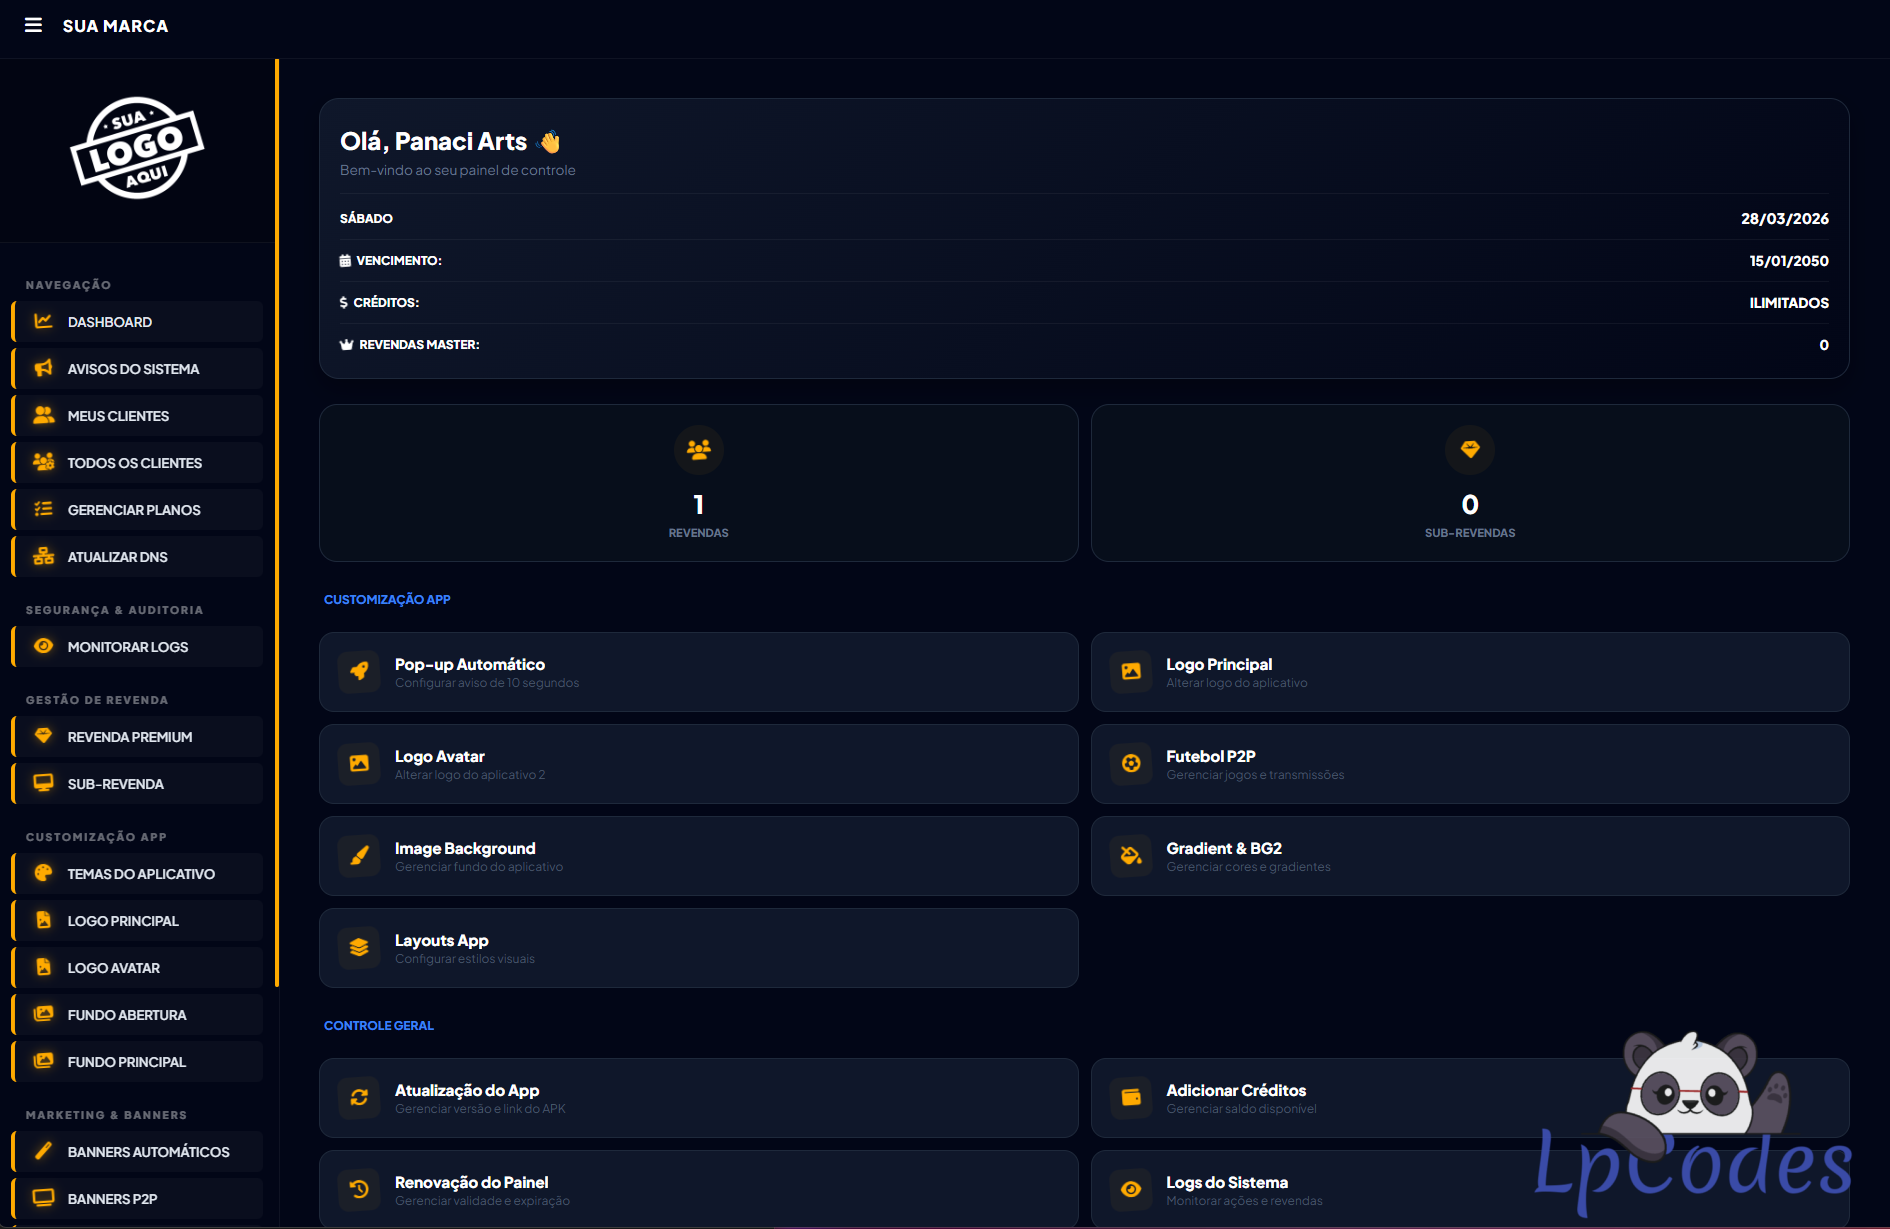This screenshot has width=1890, height=1229.
Task: Open the Logo Avatar customization card
Action: [x=698, y=764]
